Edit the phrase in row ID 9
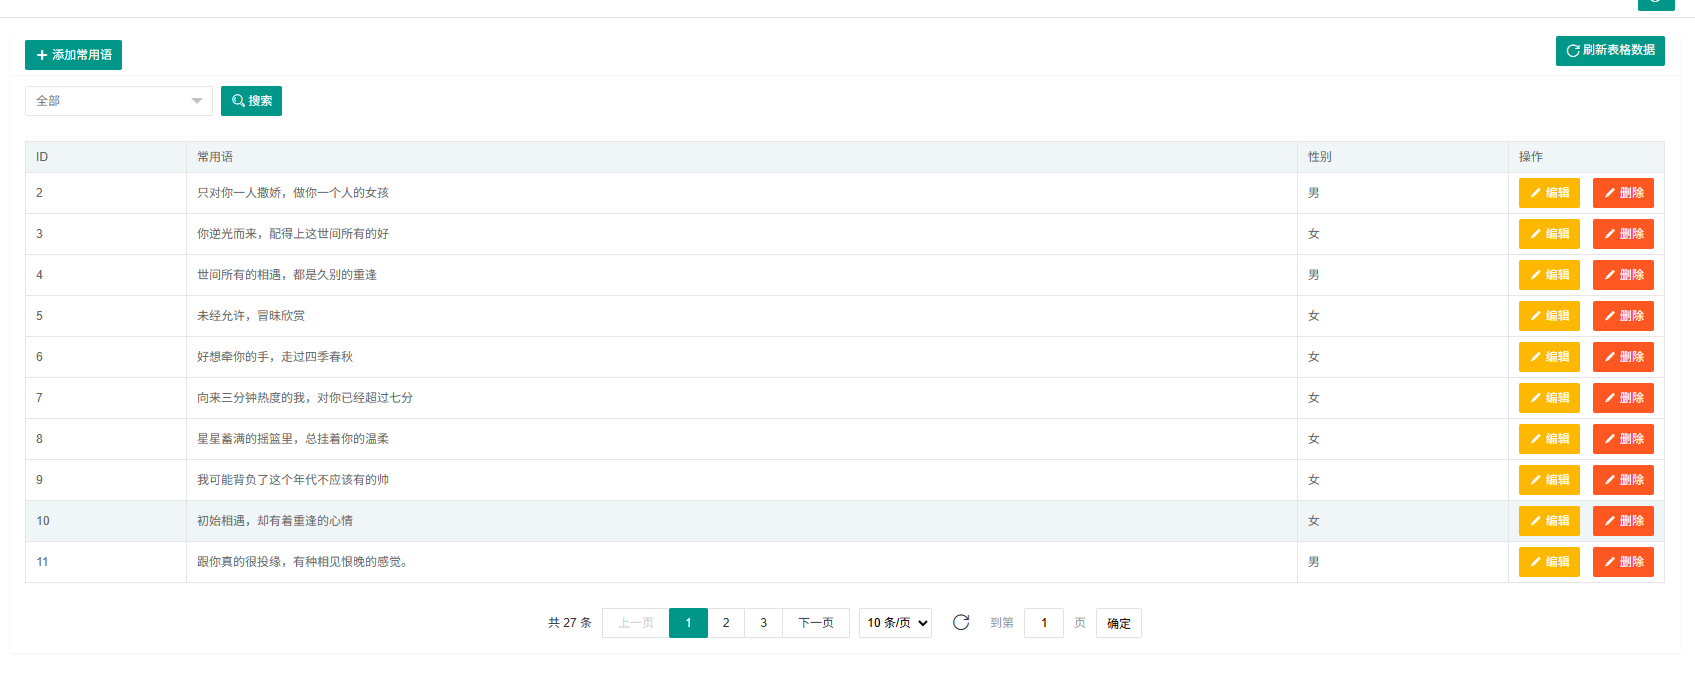 click(1548, 480)
